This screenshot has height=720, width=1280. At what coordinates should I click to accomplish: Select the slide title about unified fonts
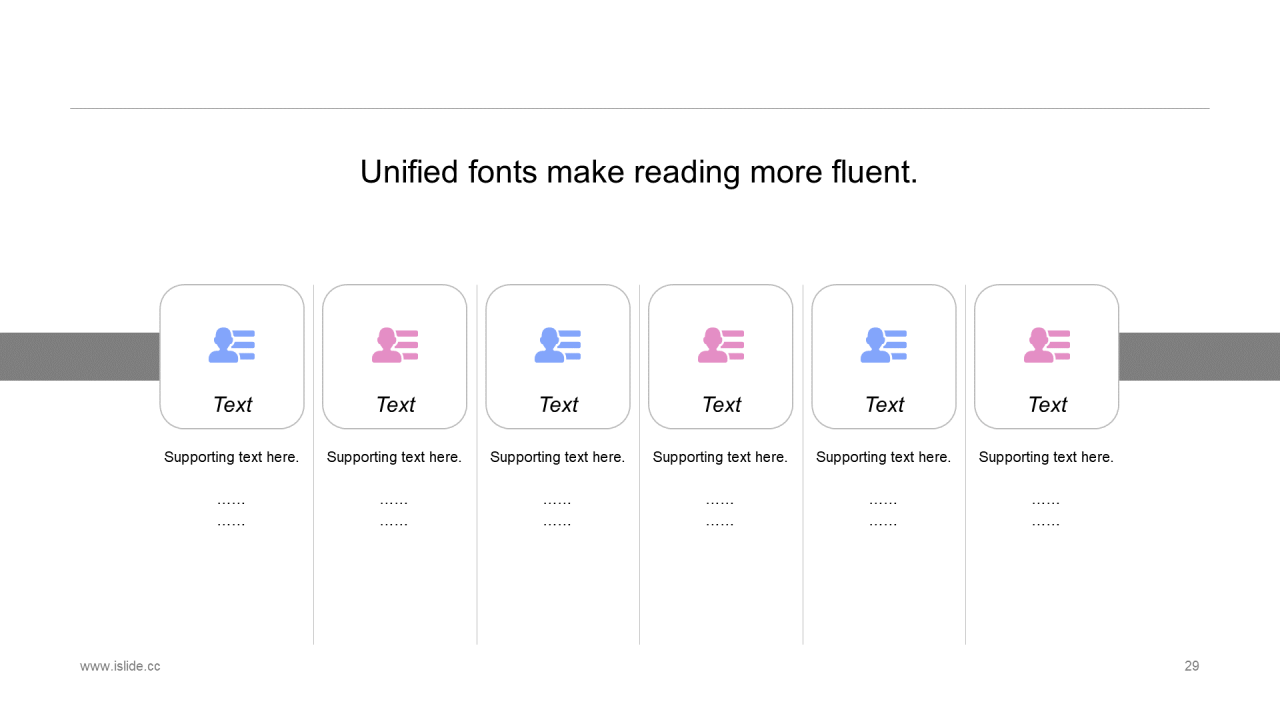tap(639, 172)
